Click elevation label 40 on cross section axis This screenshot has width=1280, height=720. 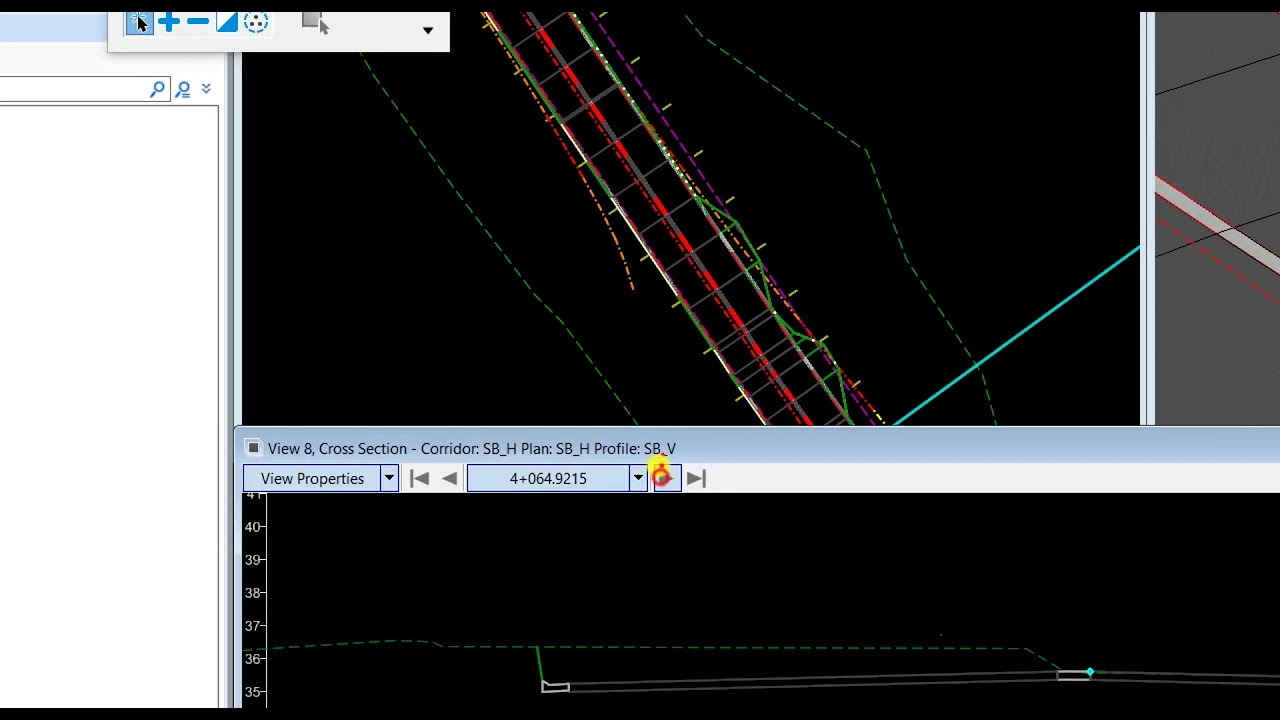pyautogui.click(x=253, y=527)
